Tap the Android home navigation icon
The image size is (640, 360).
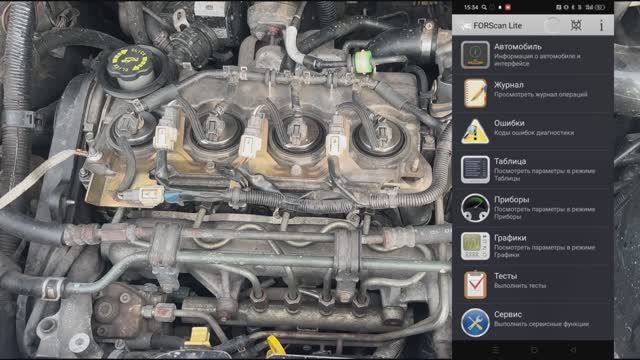(533, 350)
